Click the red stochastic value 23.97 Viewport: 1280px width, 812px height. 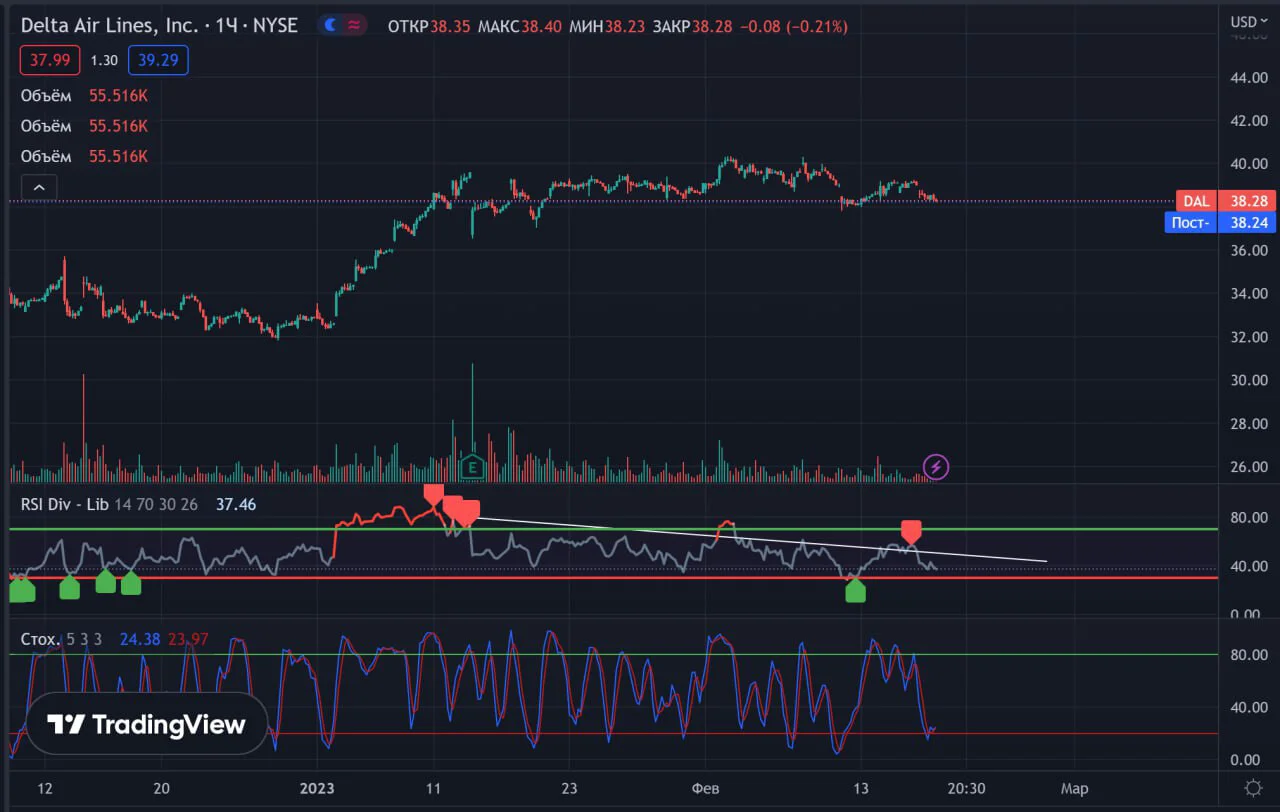(x=188, y=638)
